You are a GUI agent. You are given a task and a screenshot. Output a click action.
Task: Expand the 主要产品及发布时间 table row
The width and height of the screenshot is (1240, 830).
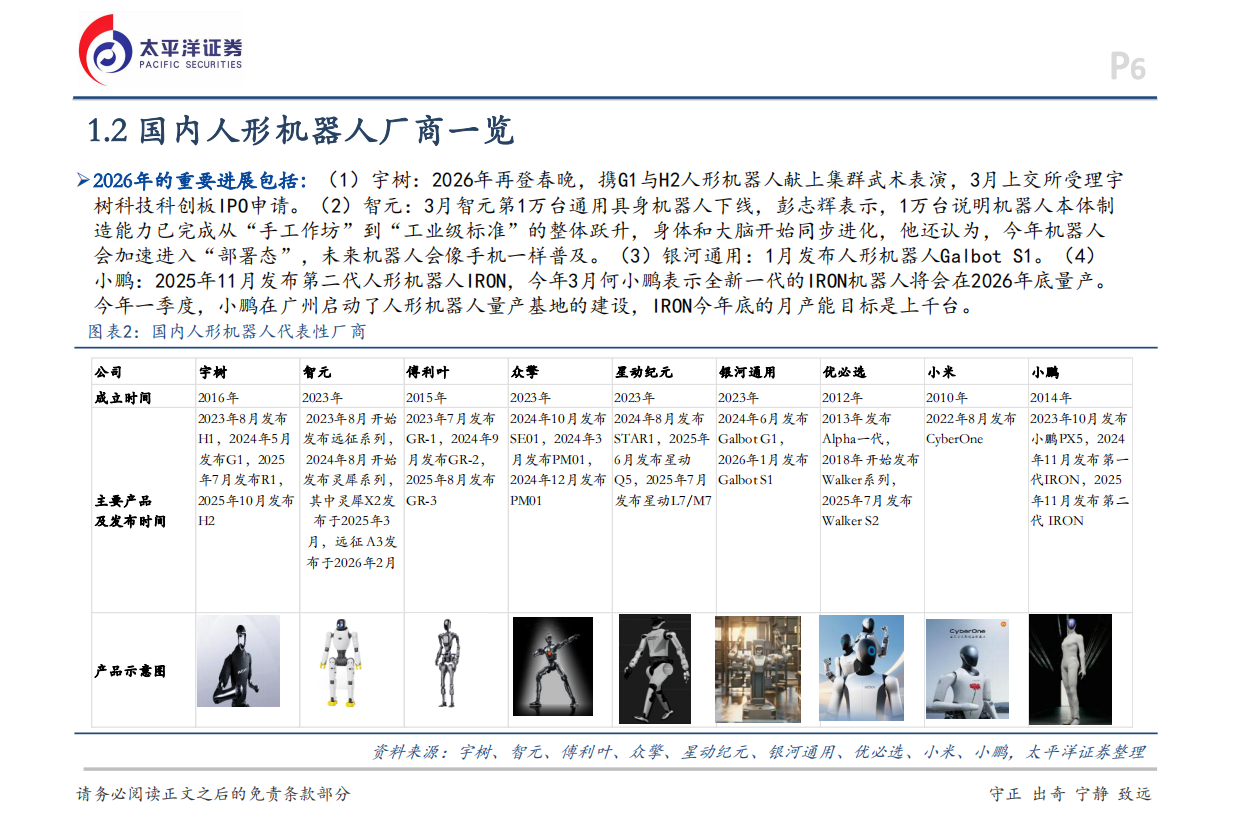[x=131, y=511]
